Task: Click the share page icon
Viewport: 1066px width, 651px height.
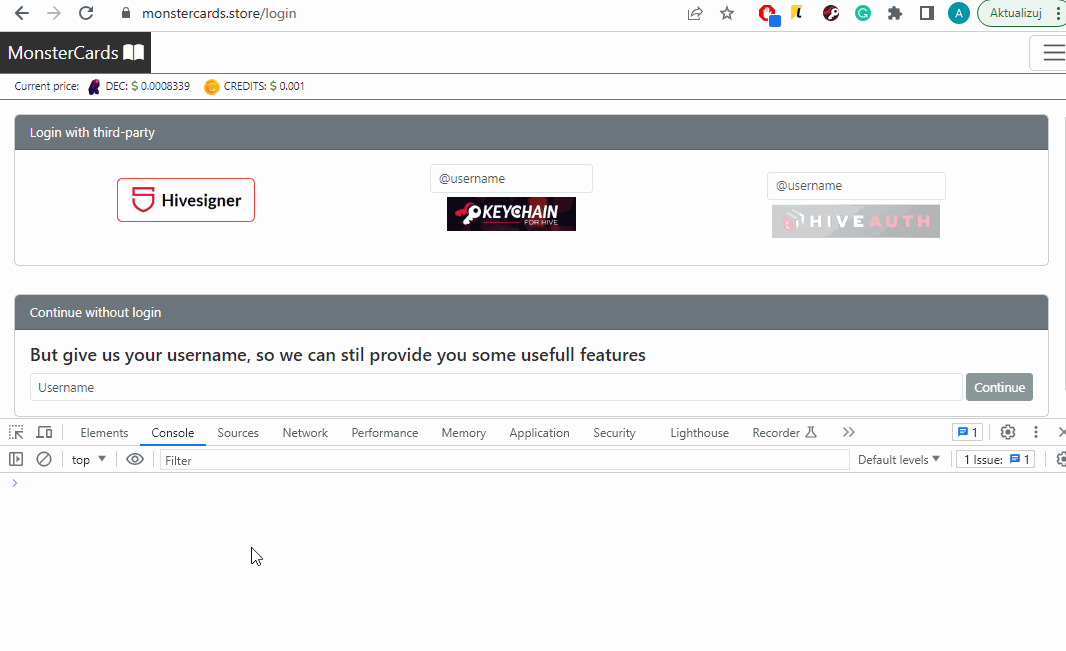Action: (x=695, y=14)
